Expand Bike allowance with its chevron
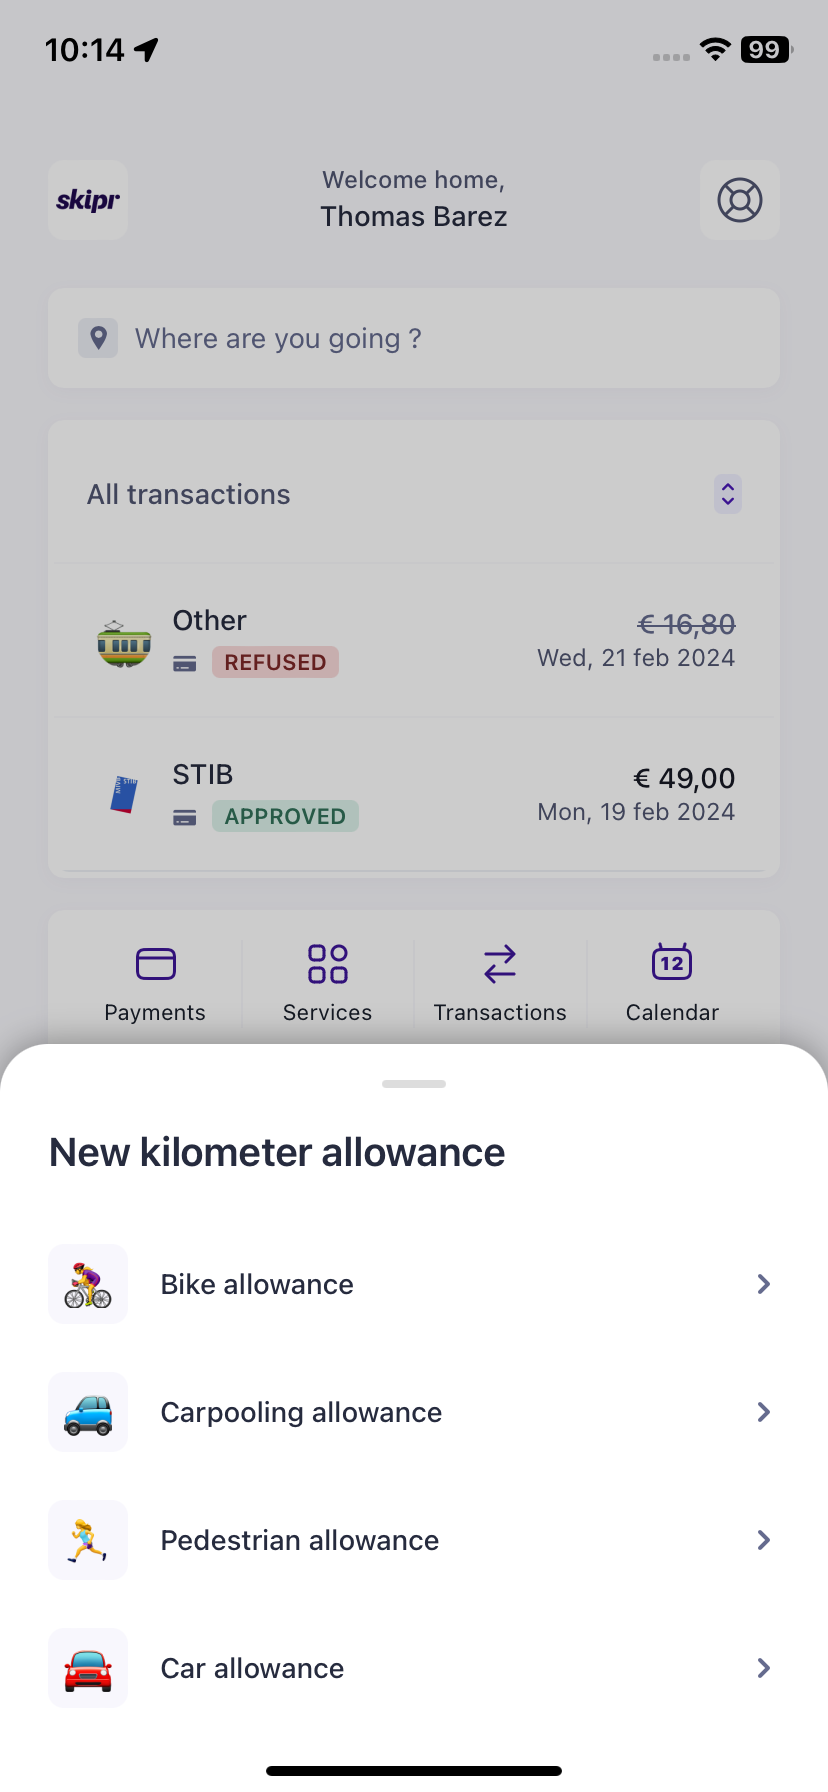 click(764, 1284)
